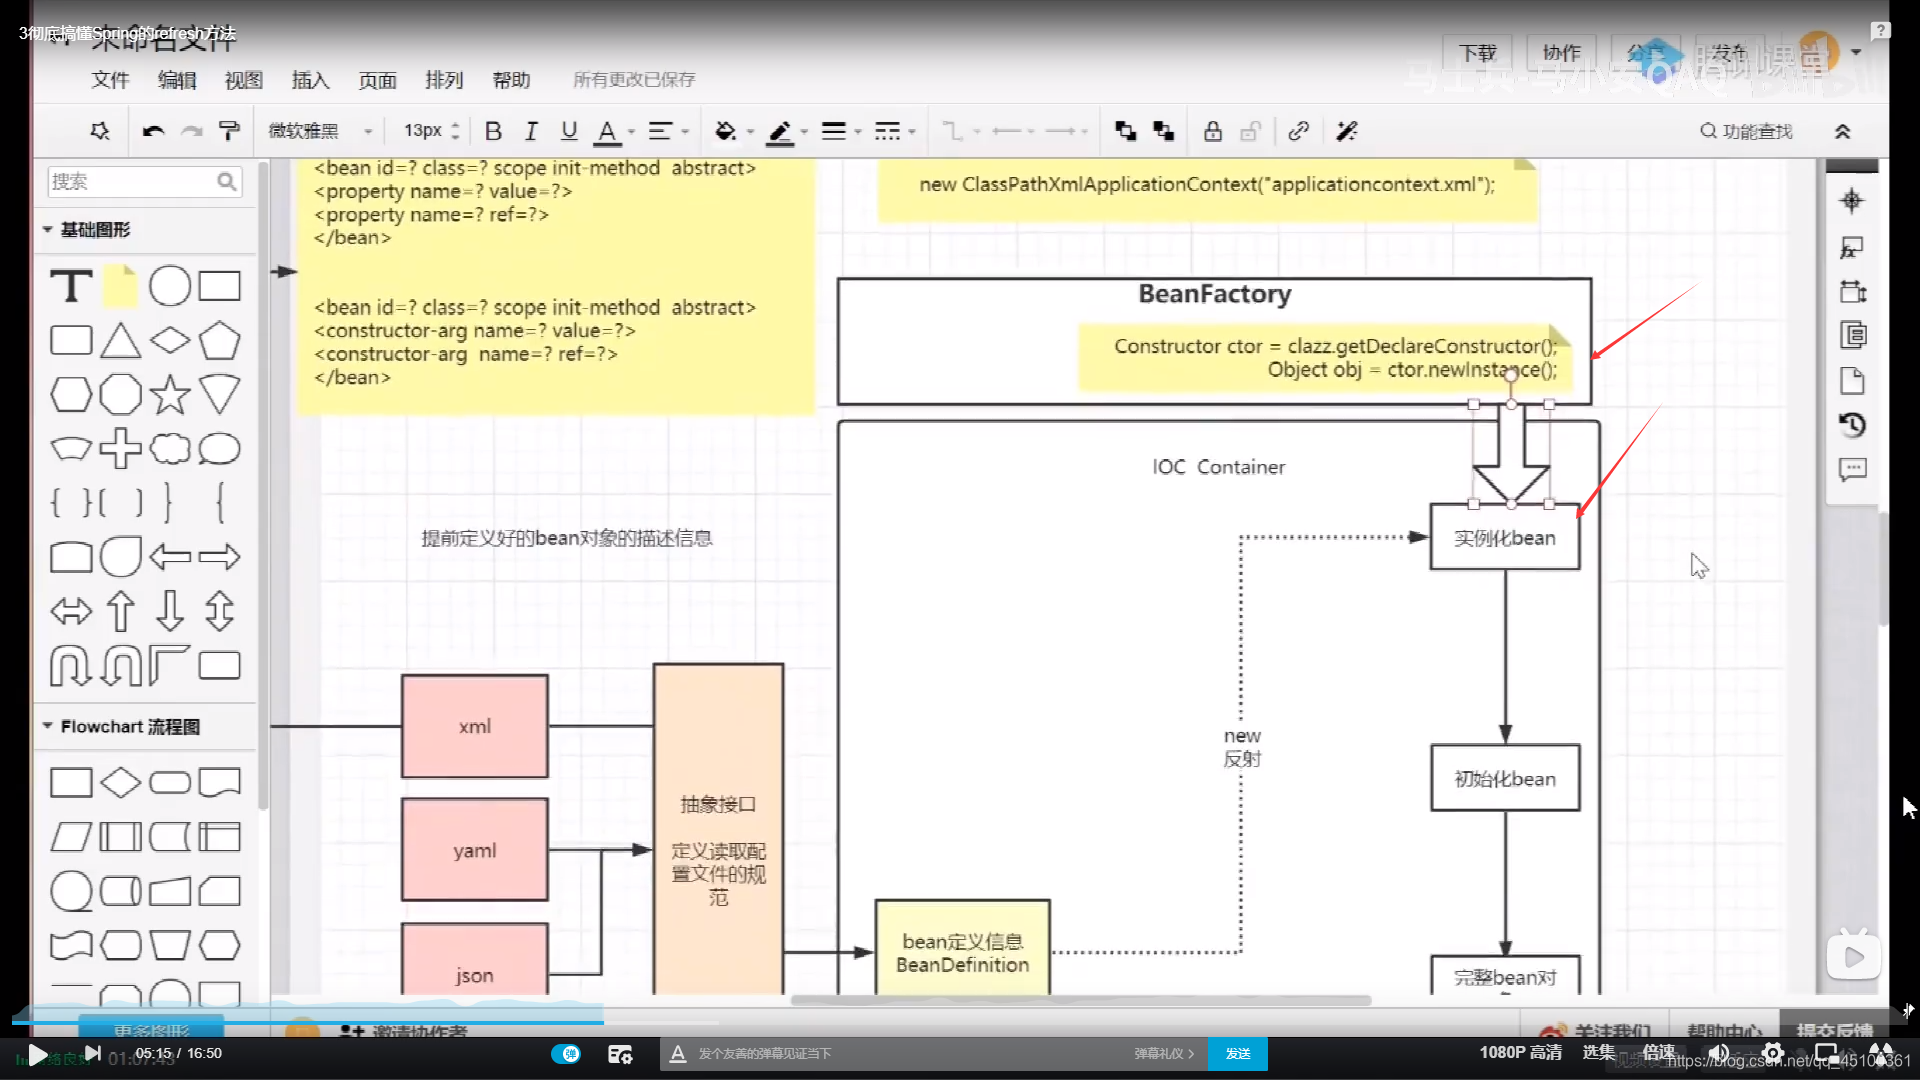The image size is (1920, 1080).
Task: Click the unlock icon in toolbar
Action: pos(1250,131)
